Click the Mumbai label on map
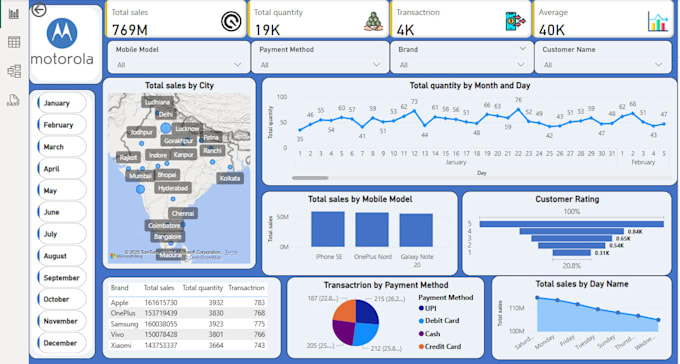This screenshot has width=680, height=364. pyautogui.click(x=140, y=176)
